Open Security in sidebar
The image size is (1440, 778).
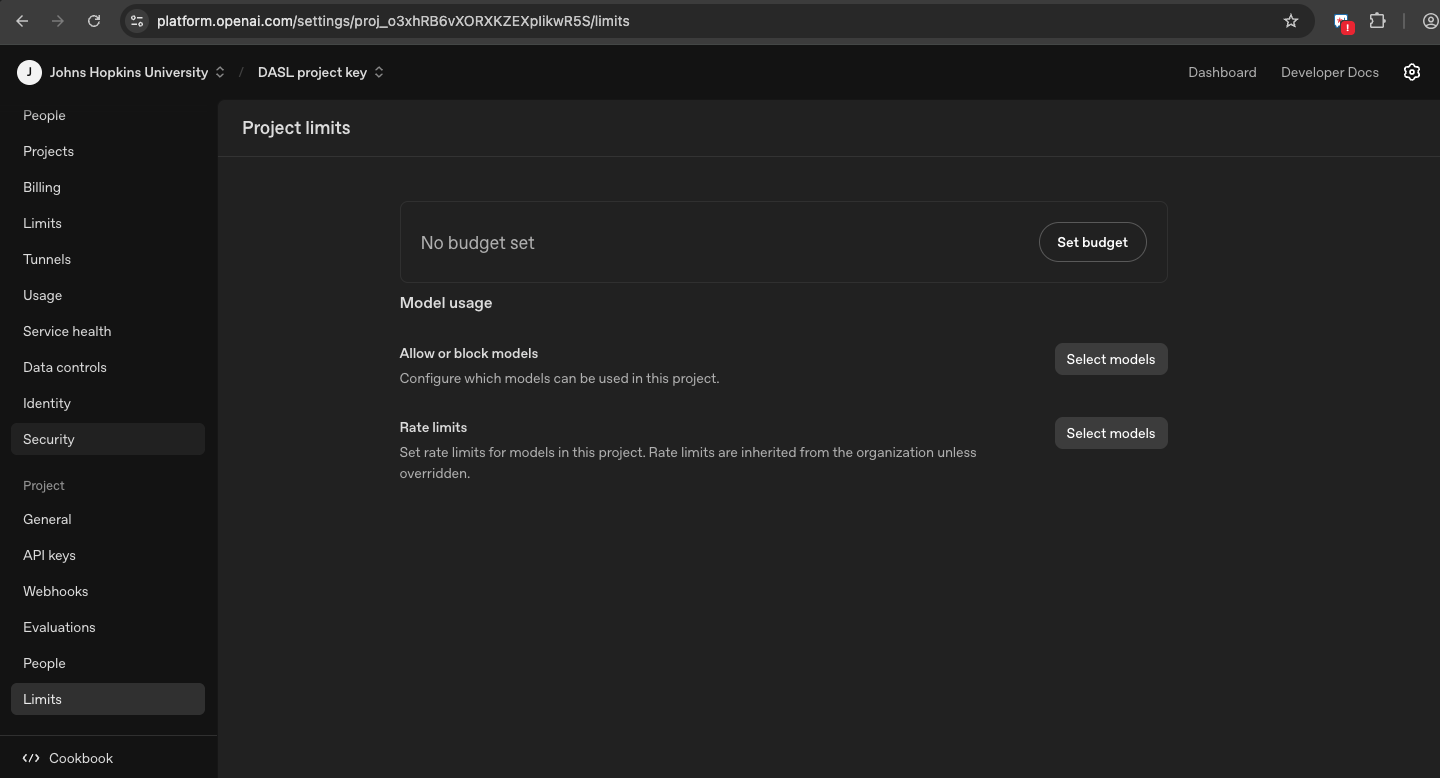(x=108, y=439)
